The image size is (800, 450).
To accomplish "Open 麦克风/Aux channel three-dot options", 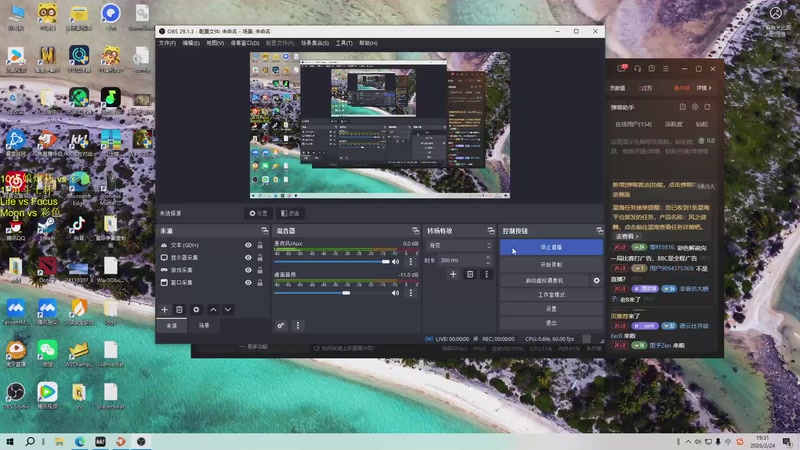I will pyautogui.click(x=411, y=262).
